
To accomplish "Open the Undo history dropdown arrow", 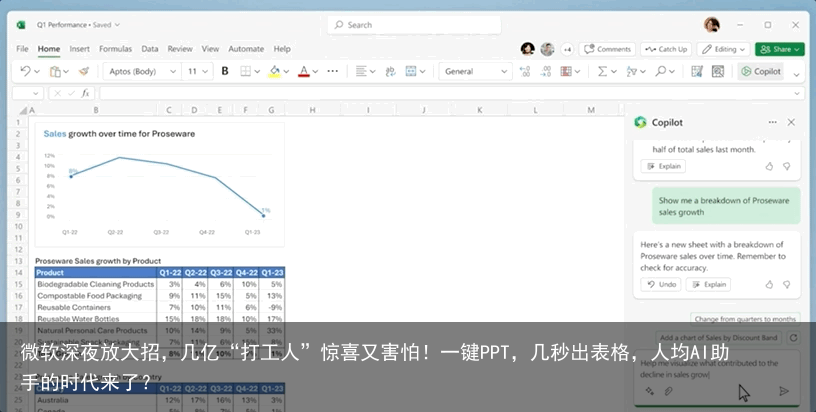I will 37,72.
